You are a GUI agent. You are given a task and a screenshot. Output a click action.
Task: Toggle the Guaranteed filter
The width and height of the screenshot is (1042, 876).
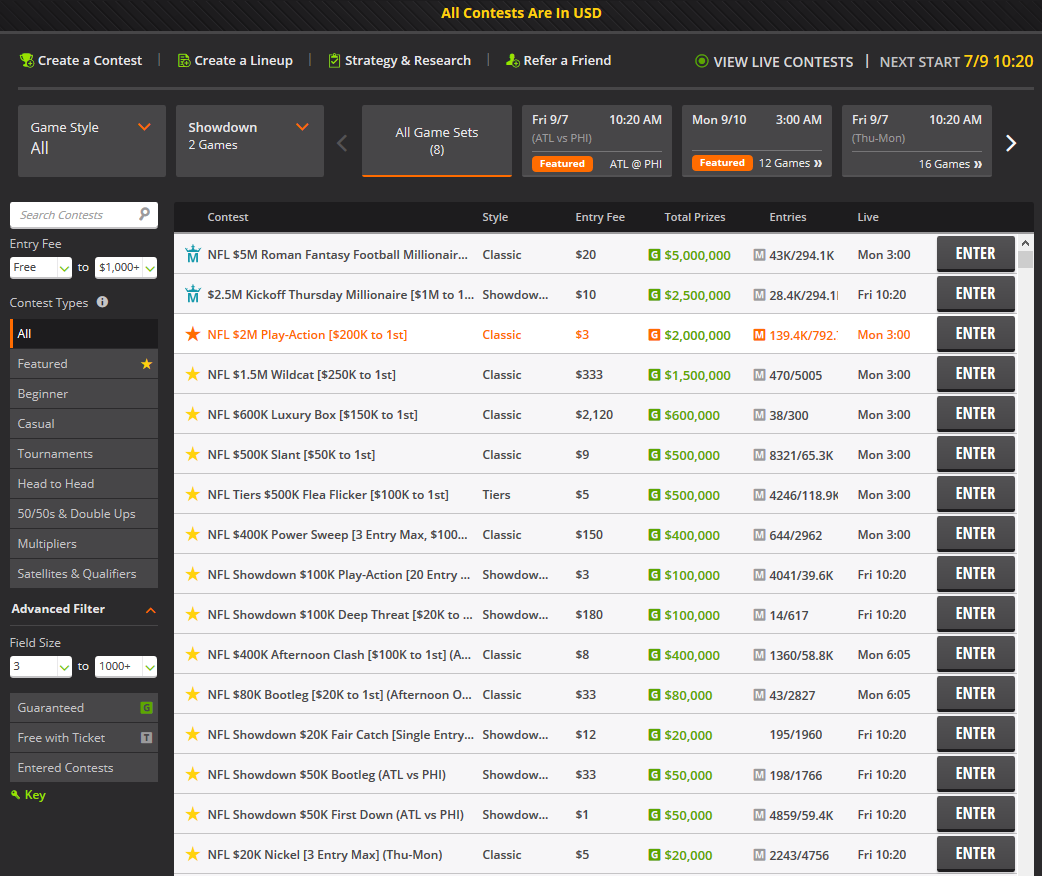84,708
